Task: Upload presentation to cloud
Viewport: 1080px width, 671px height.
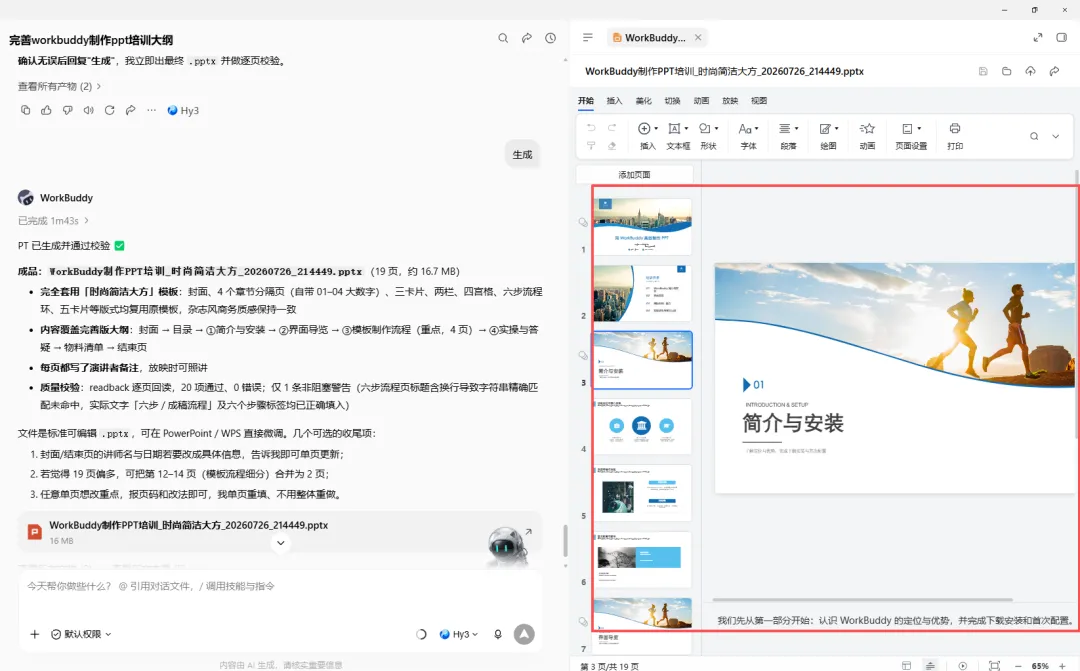Action: (1030, 71)
